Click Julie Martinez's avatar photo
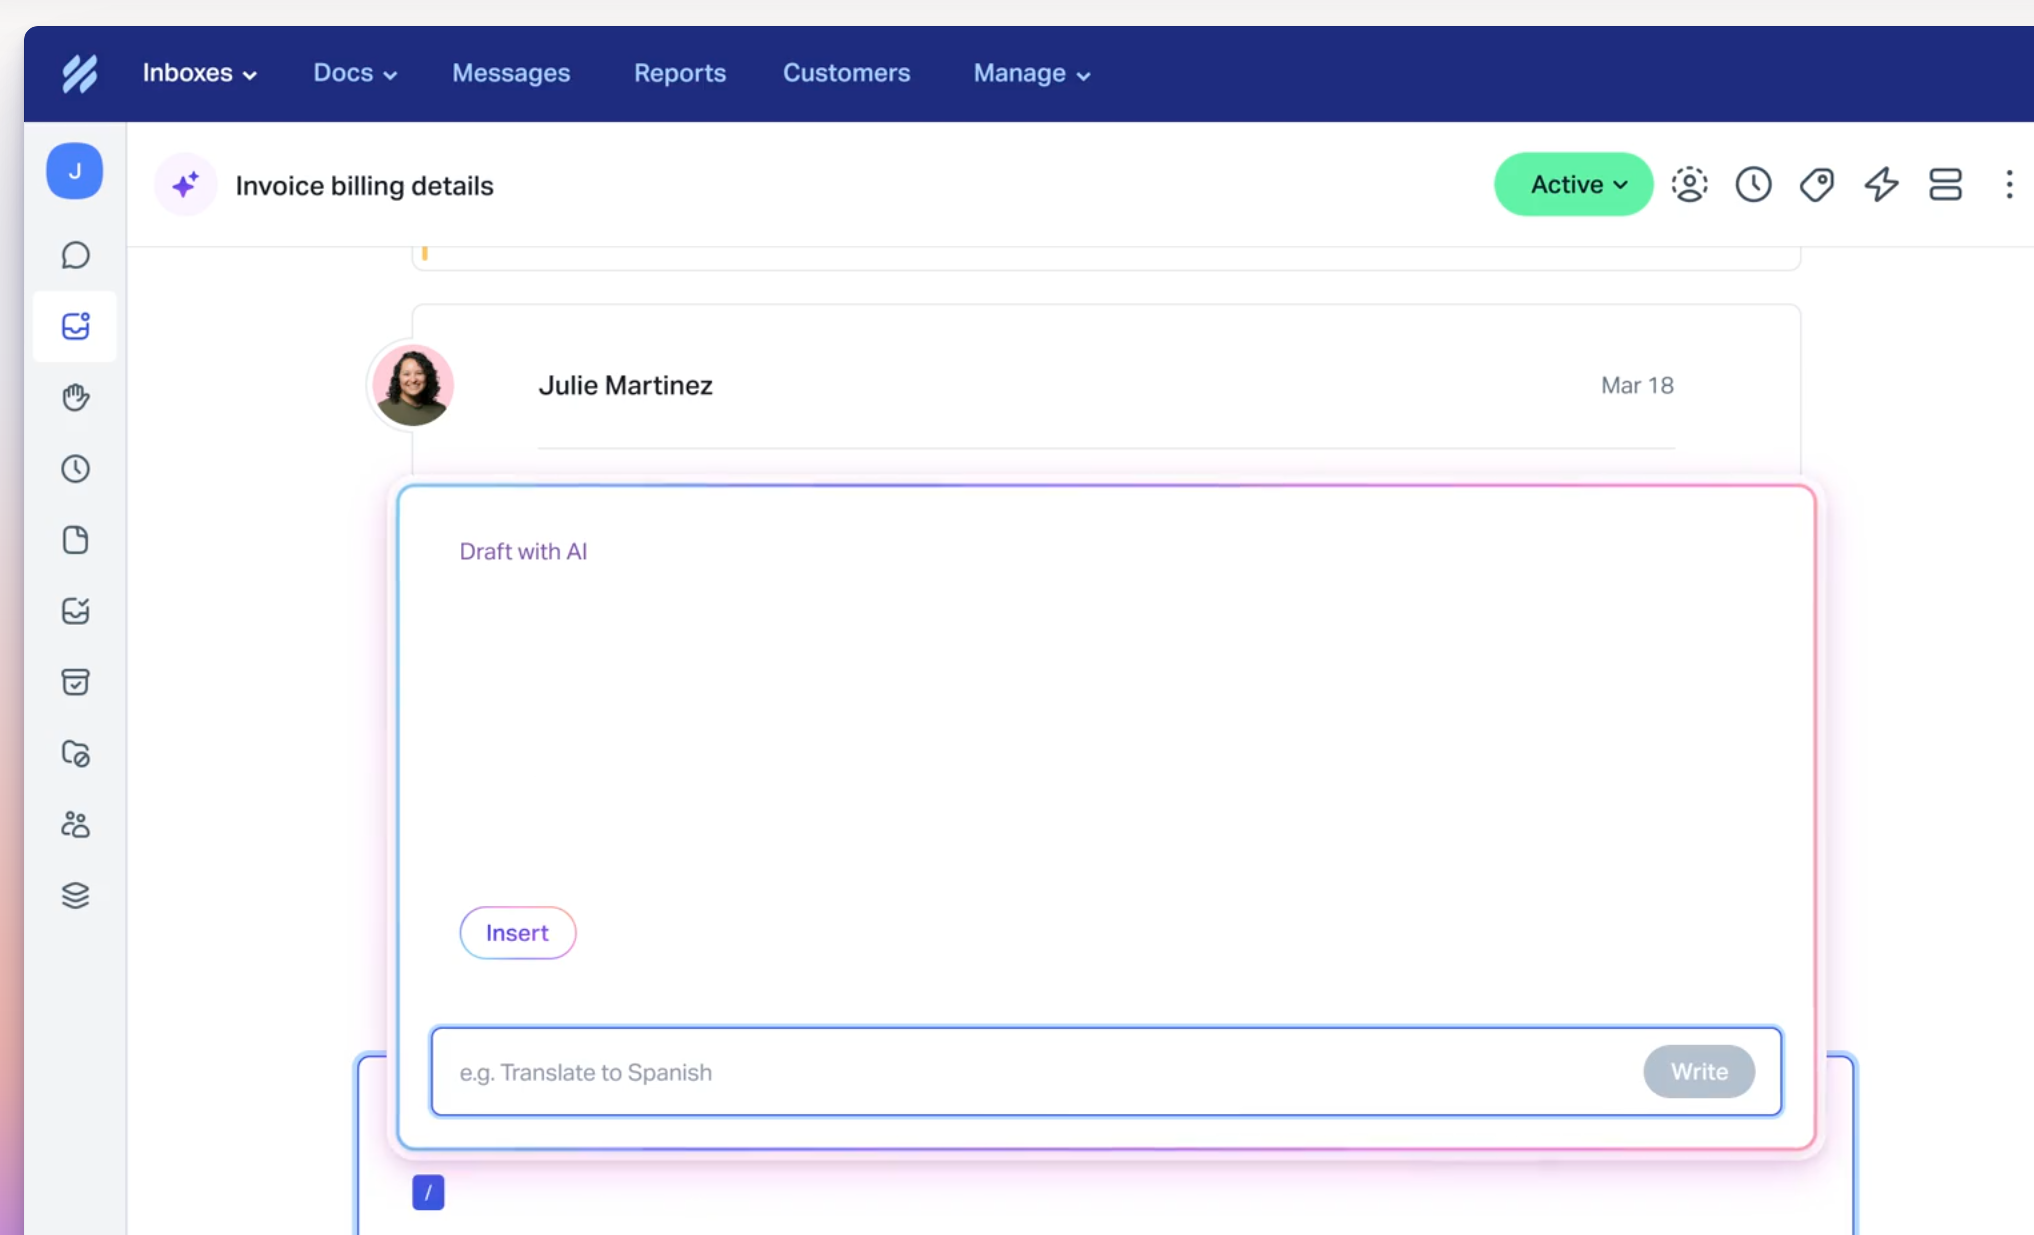2034x1235 pixels. click(413, 385)
